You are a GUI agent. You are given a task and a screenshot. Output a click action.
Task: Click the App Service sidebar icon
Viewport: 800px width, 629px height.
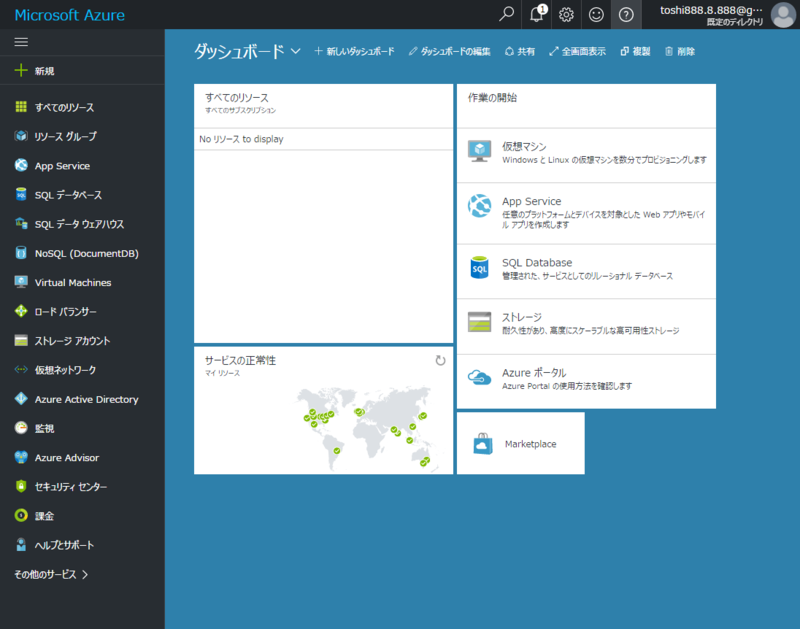21,165
